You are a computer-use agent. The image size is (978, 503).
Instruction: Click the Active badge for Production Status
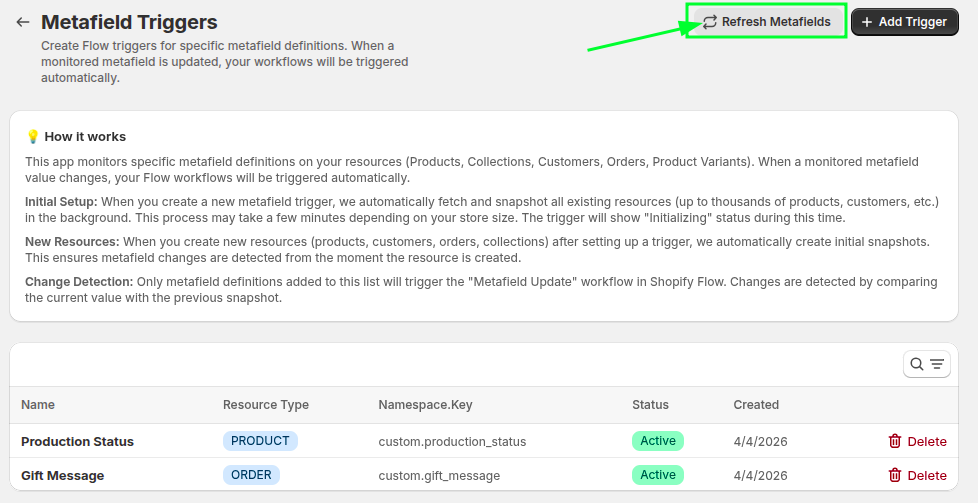(657, 441)
